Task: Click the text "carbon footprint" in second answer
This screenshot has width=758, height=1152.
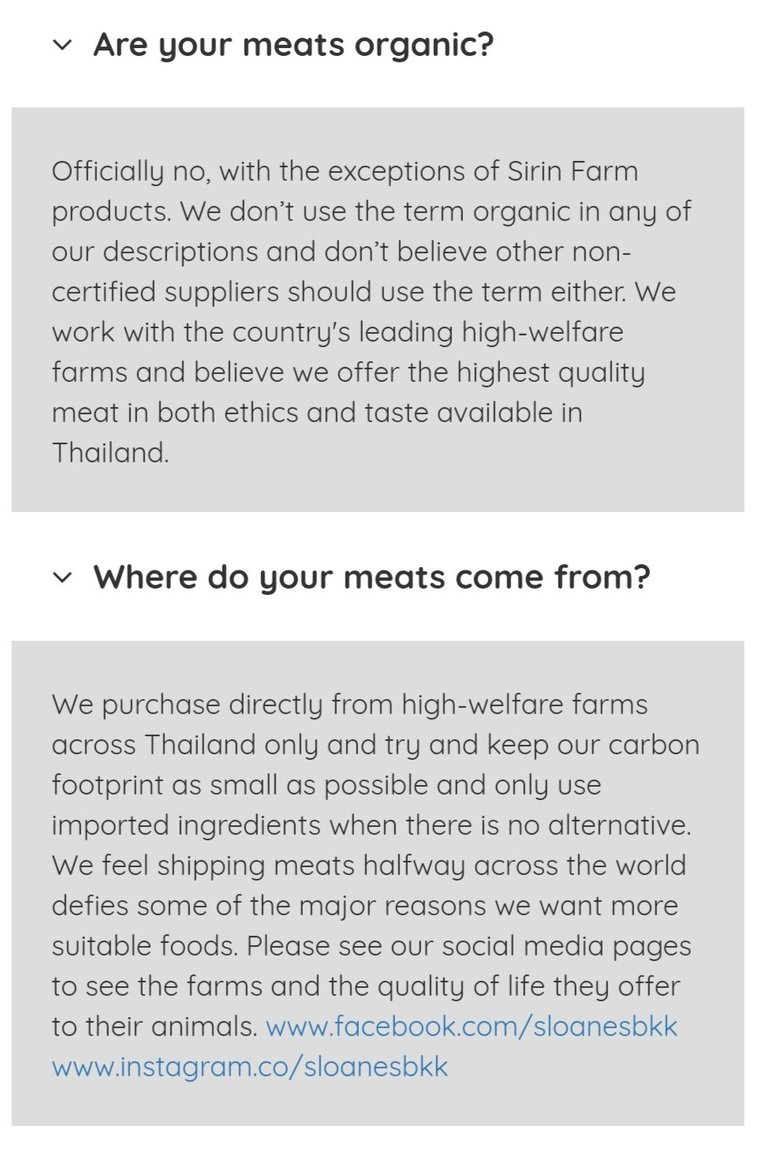Action: point(375,765)
